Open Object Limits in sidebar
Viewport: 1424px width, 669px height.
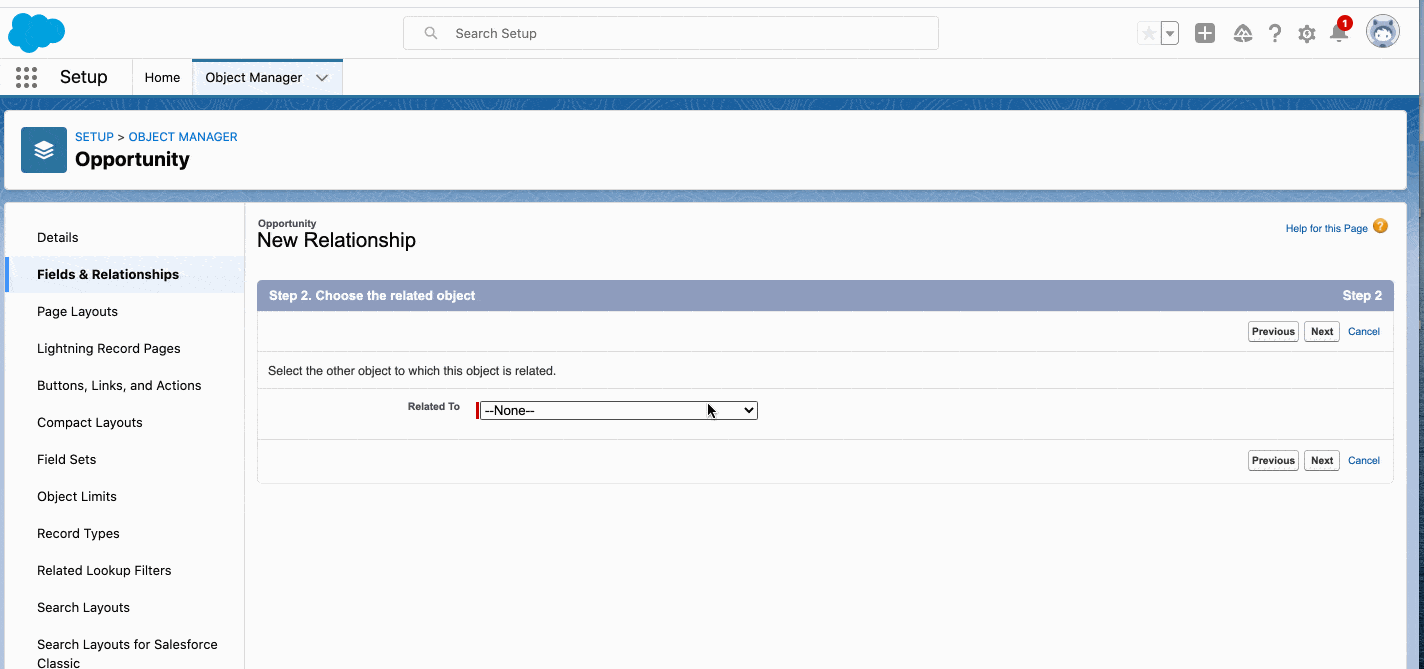[x=77, y=496]
